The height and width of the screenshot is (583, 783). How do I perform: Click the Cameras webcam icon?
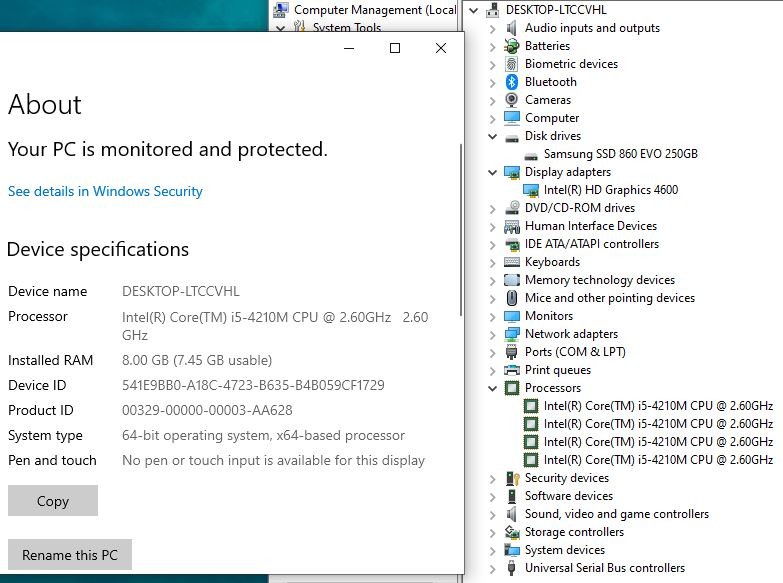[511, 100]
